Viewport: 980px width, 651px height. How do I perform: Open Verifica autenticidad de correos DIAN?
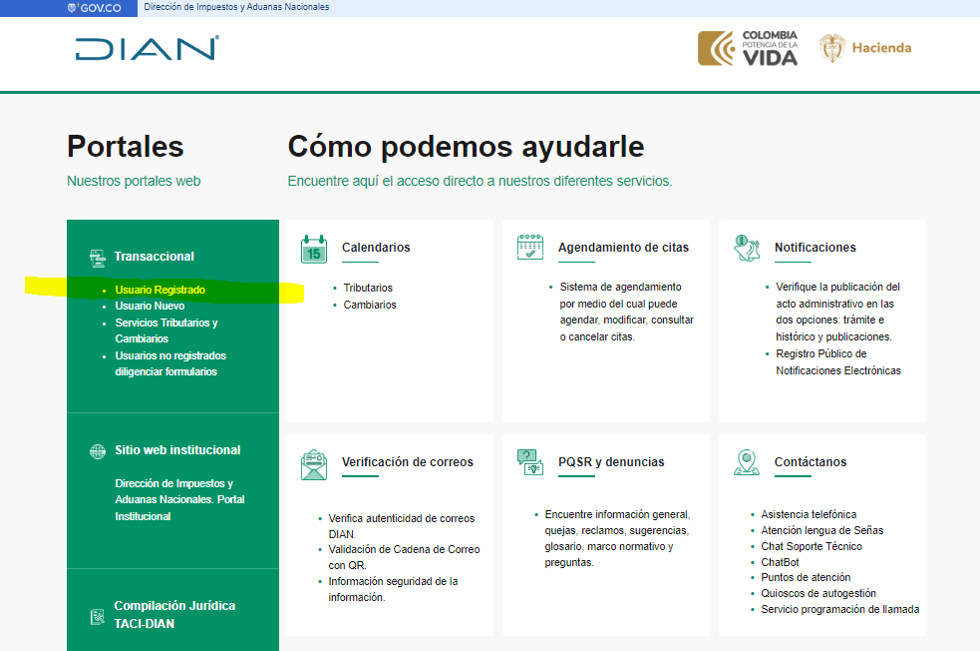pos(401,526)
